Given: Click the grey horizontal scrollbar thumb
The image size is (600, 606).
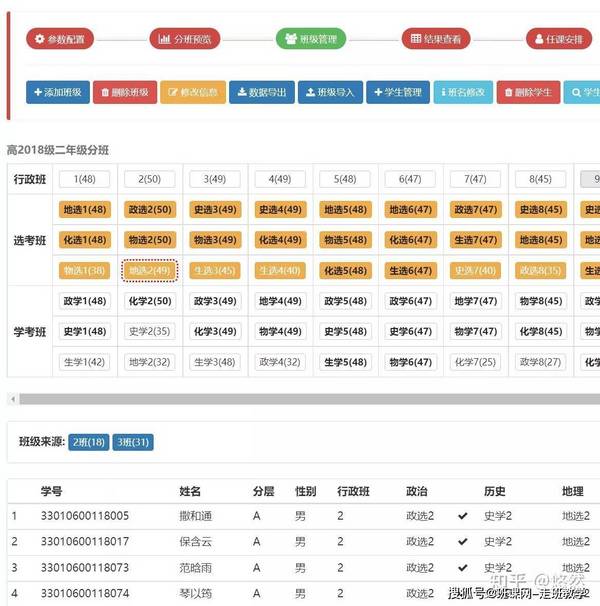Looking at the screenshot, I should [x=309, y=399].
